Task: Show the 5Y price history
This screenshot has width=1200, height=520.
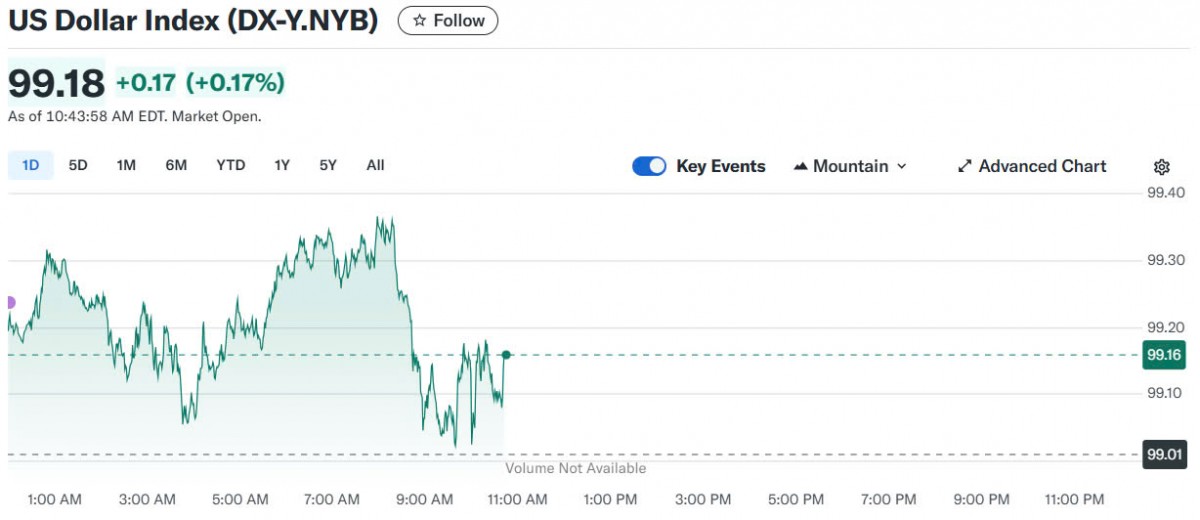Action: coord(328,166)
